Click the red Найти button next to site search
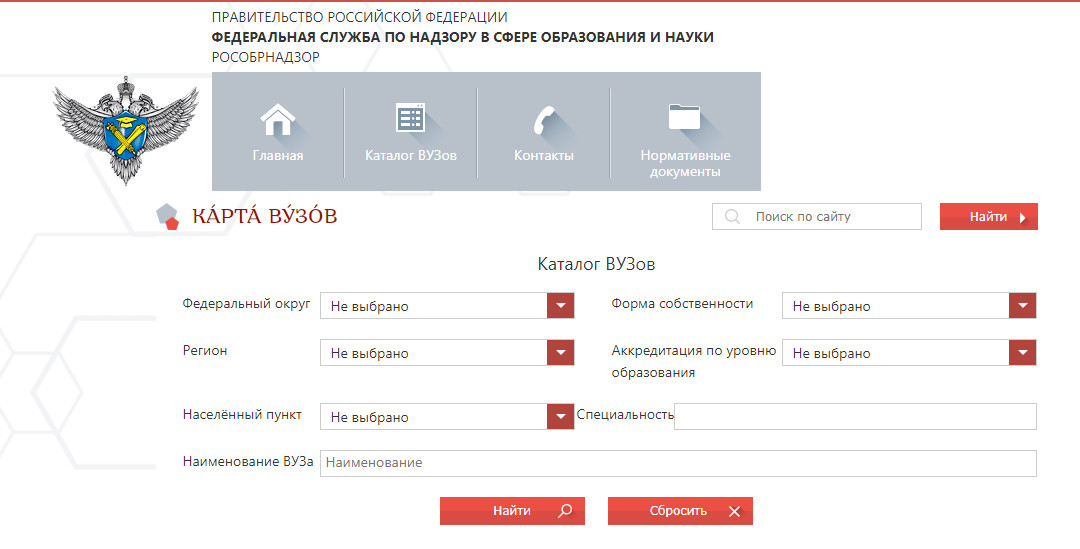The image size is (1080, 549). [x=988, y=216]
